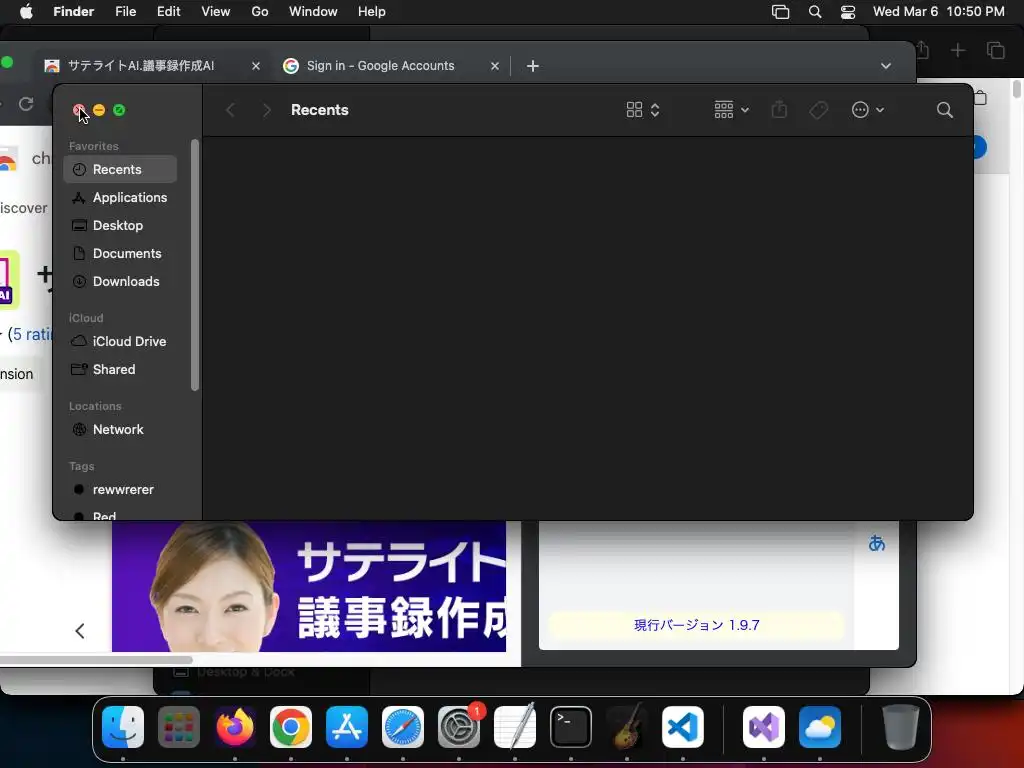The width and height of the screenshot is (1024, 768).
Task: Open the weather cloud app in Dock
Action: click(x=820, y=727)
